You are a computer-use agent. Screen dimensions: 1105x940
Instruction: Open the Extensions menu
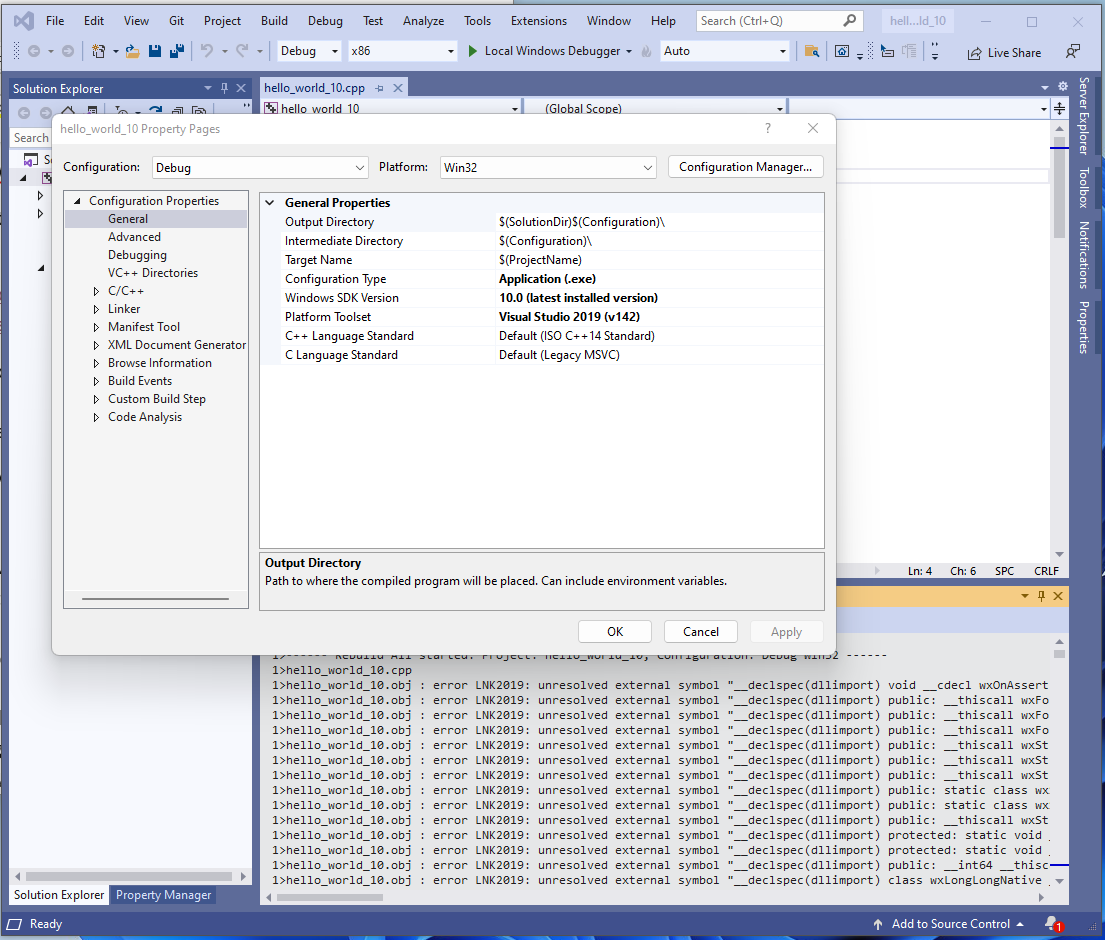point(538,20)
